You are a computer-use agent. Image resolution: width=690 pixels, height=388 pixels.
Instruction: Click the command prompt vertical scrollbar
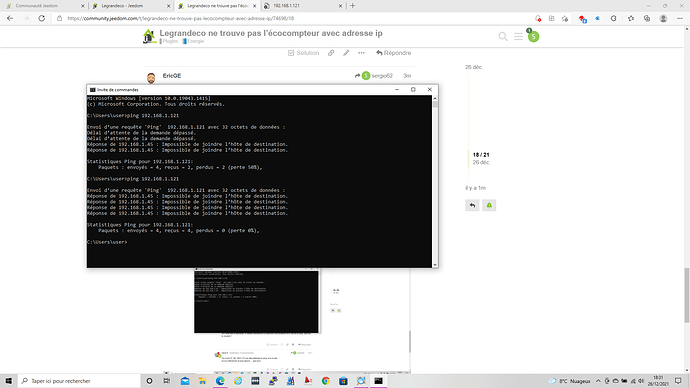[435, 181]
